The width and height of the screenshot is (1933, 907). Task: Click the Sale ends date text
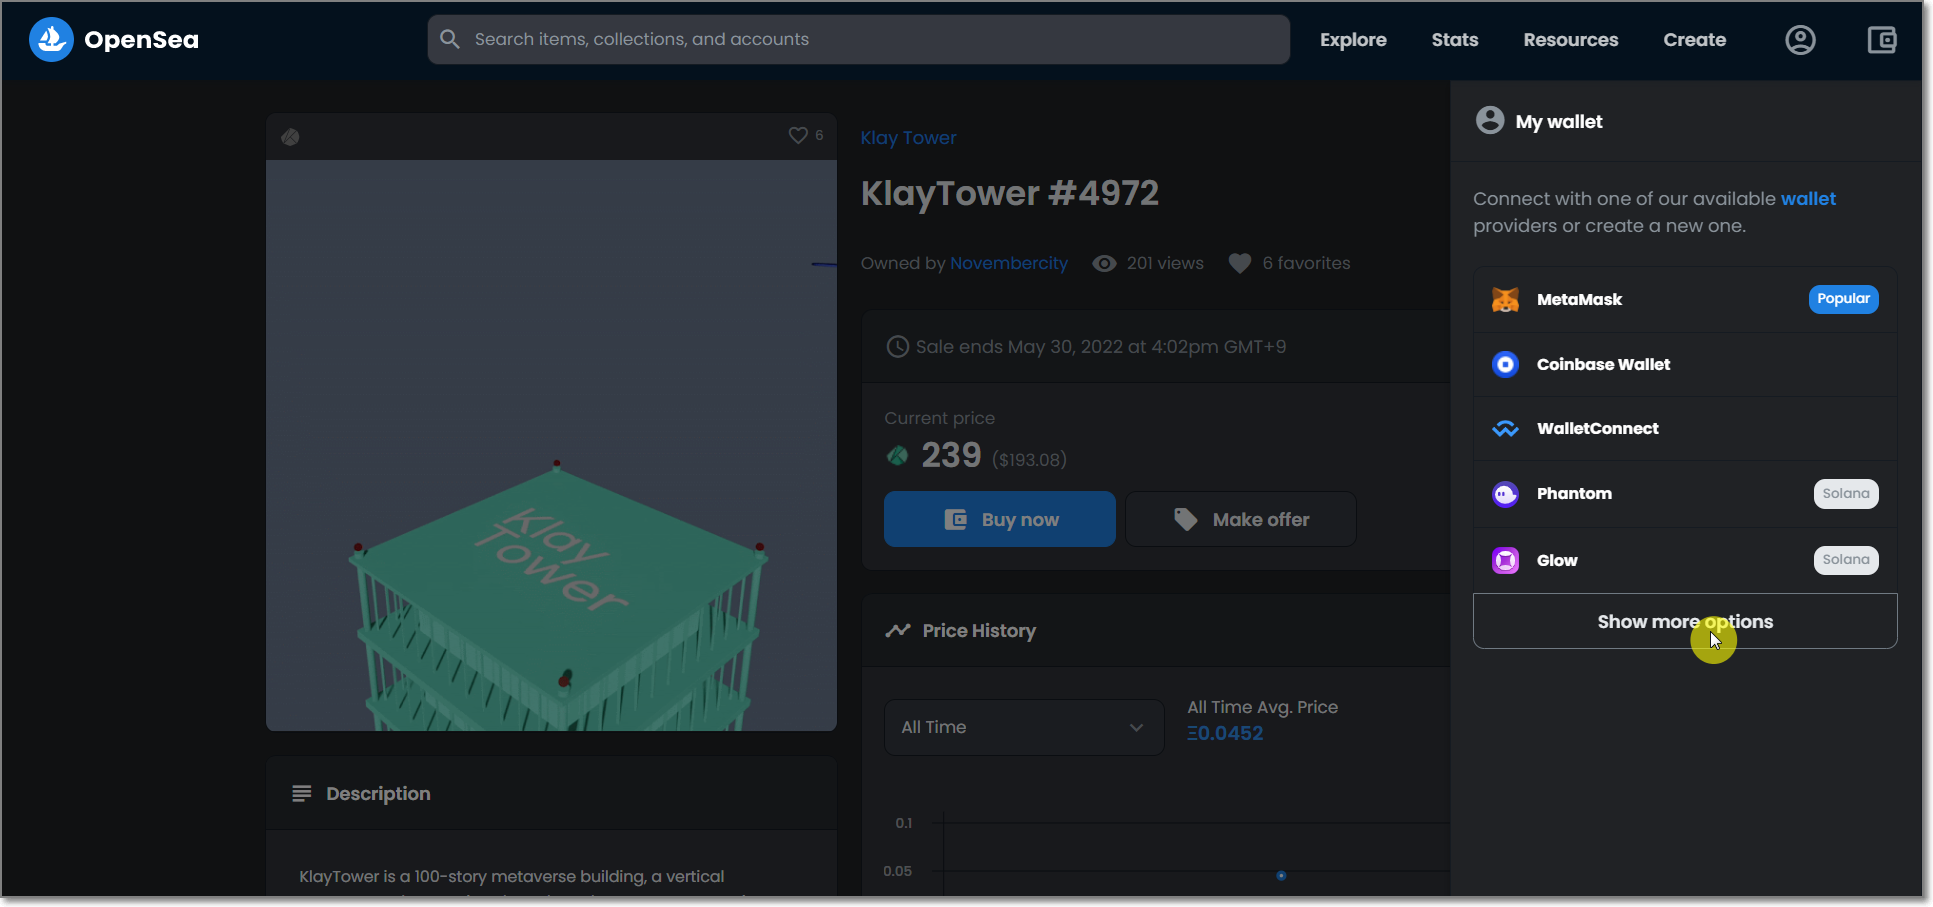pos(1101,347)
